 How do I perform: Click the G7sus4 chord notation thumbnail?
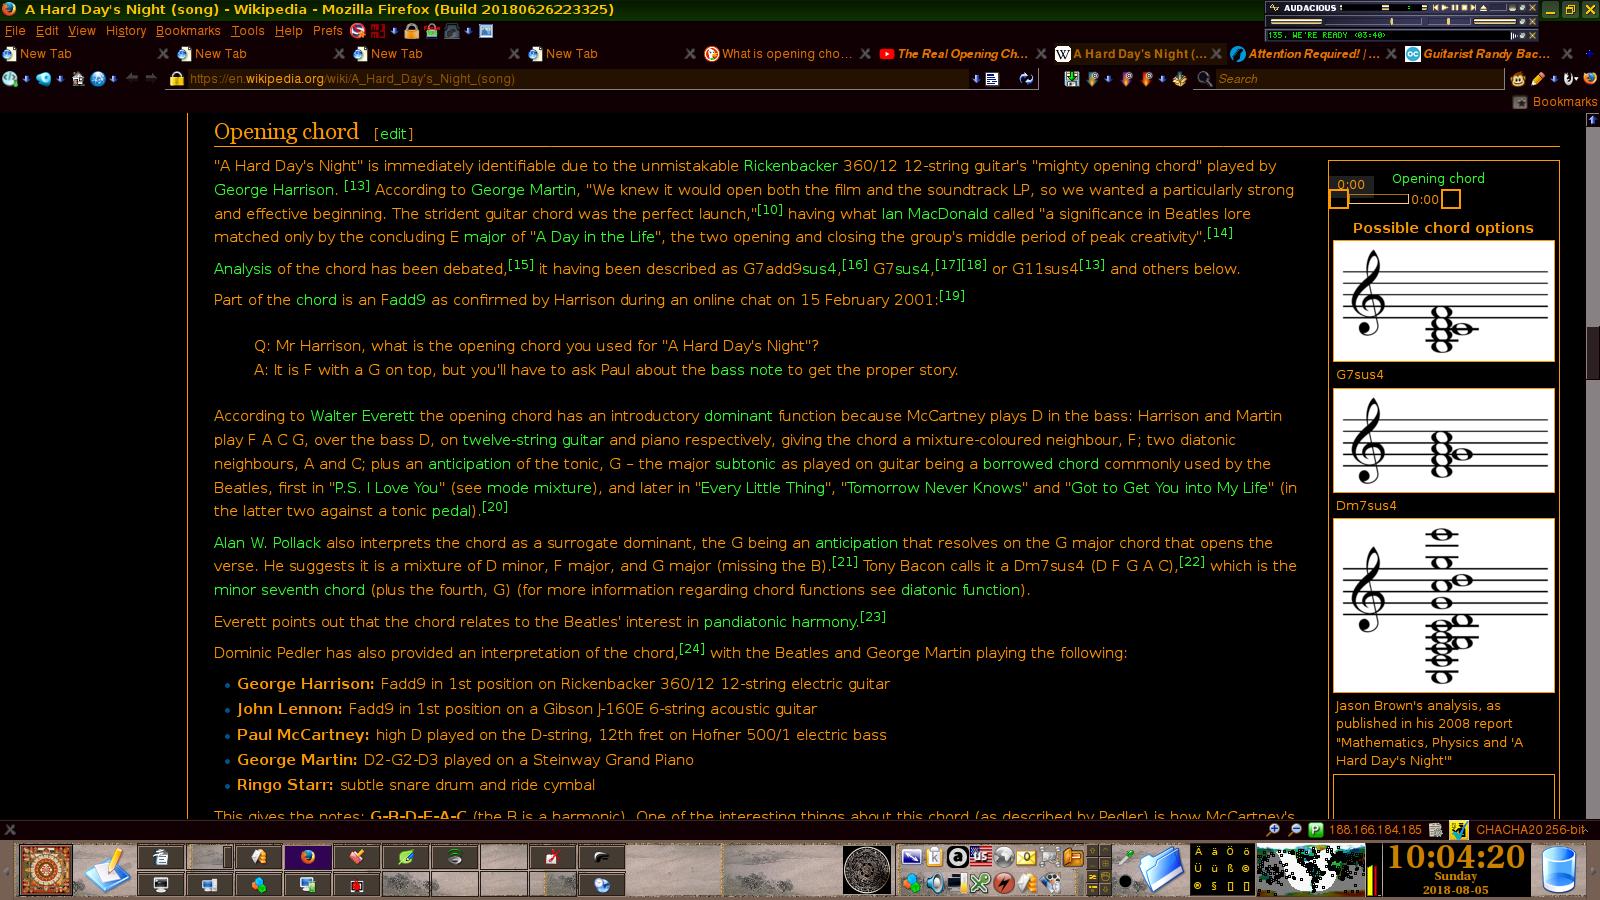click(1443, 301)
